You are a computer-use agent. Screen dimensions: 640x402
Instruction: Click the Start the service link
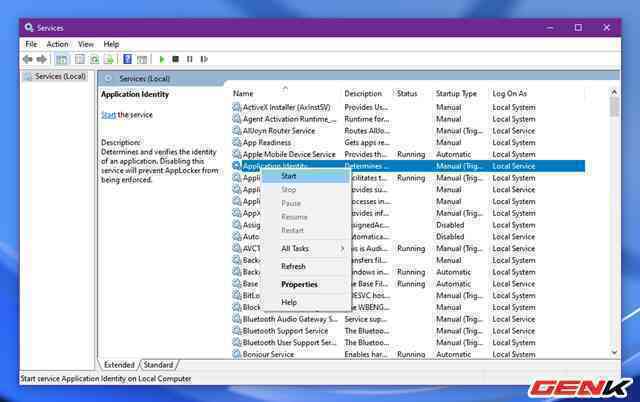tap(108, 115)
